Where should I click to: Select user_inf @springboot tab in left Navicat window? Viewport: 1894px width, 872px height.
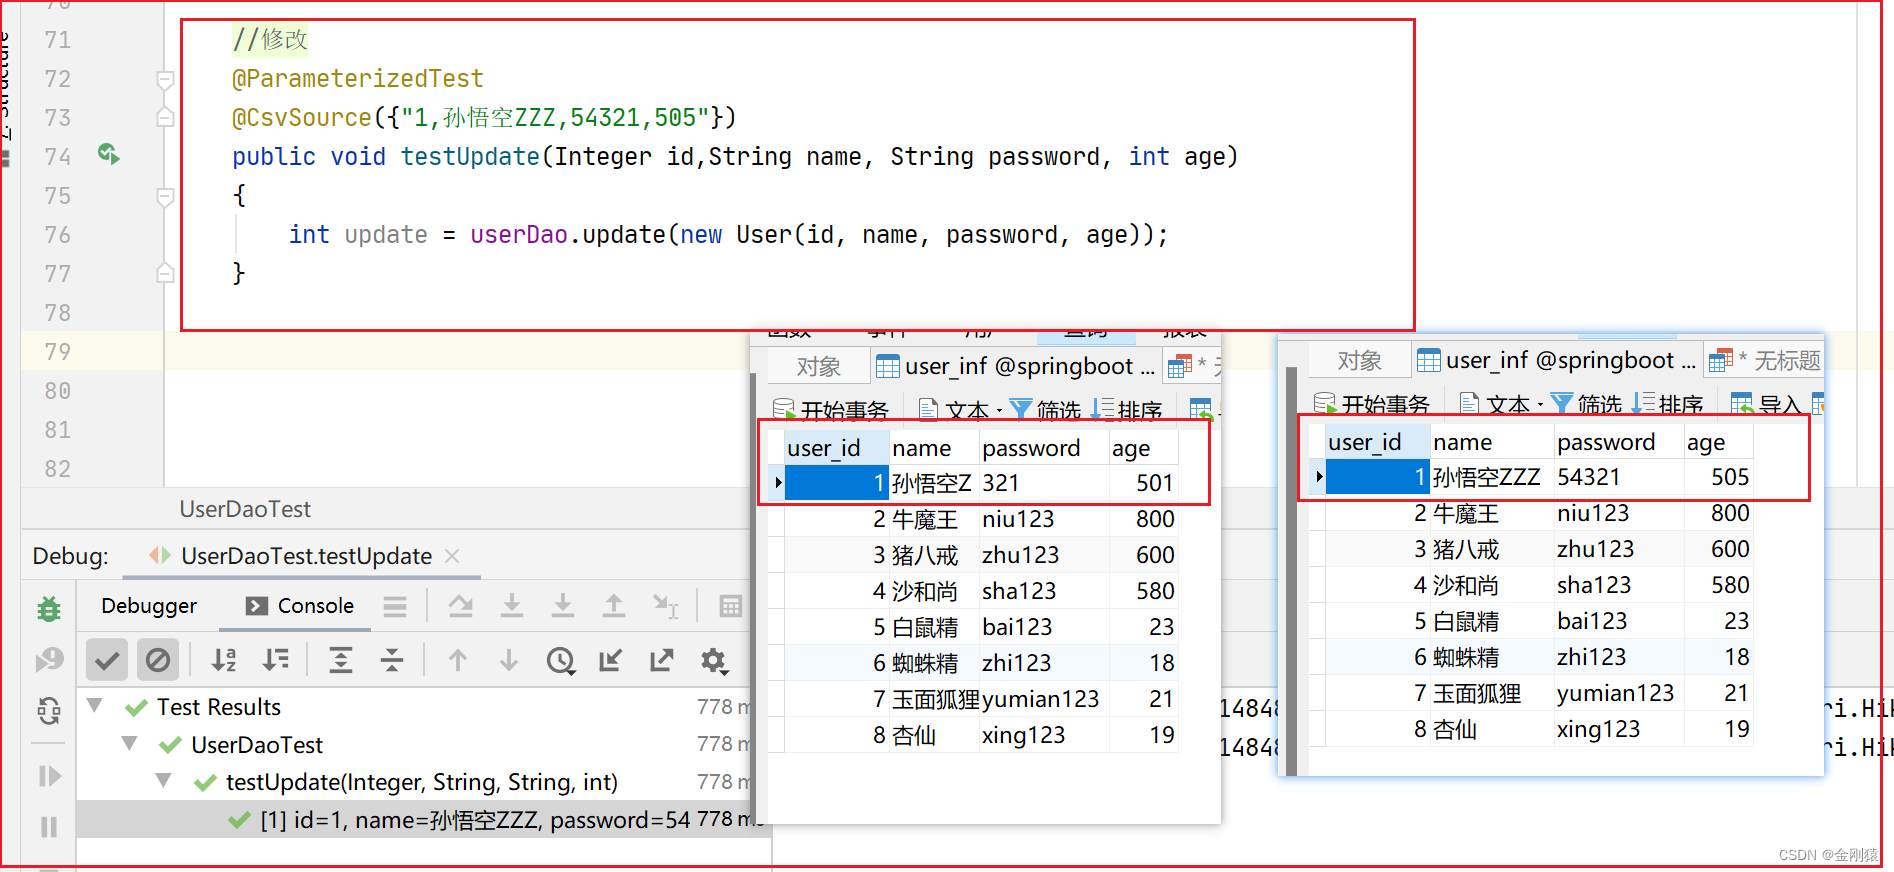point(1016,367)
